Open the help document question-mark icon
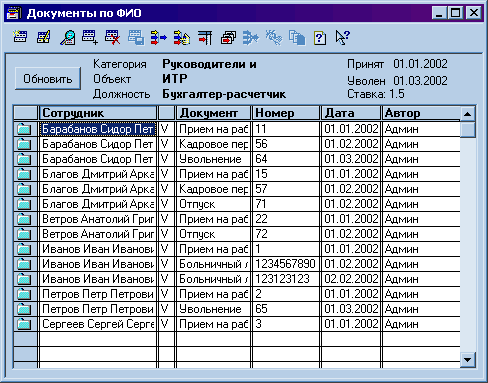This screenshot has width=488, height=383. pyautogui.click(x=320, y=38)
